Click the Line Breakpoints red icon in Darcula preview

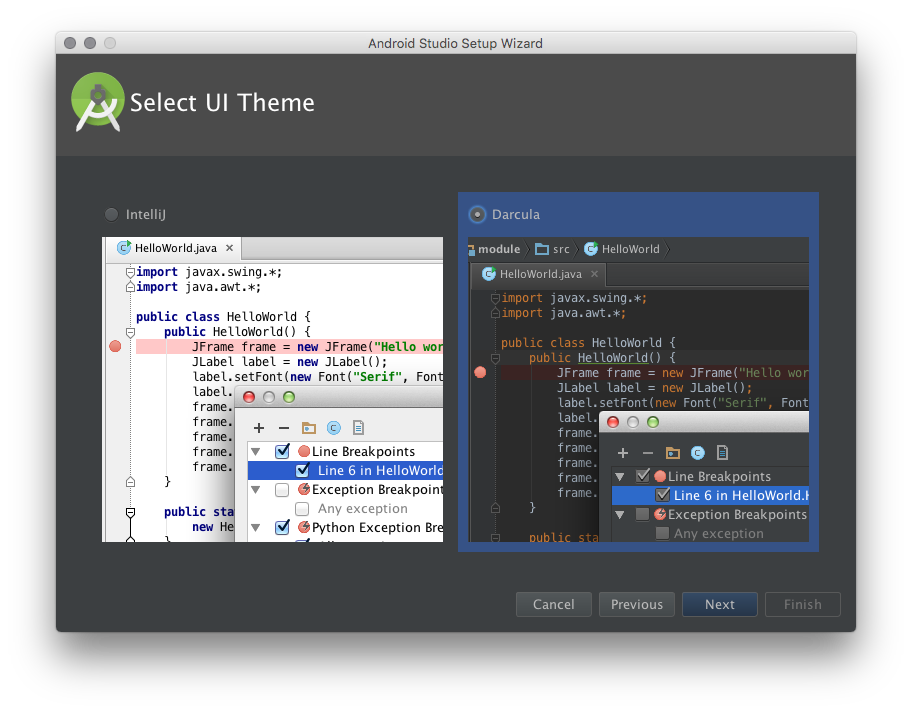coord(660,476)
